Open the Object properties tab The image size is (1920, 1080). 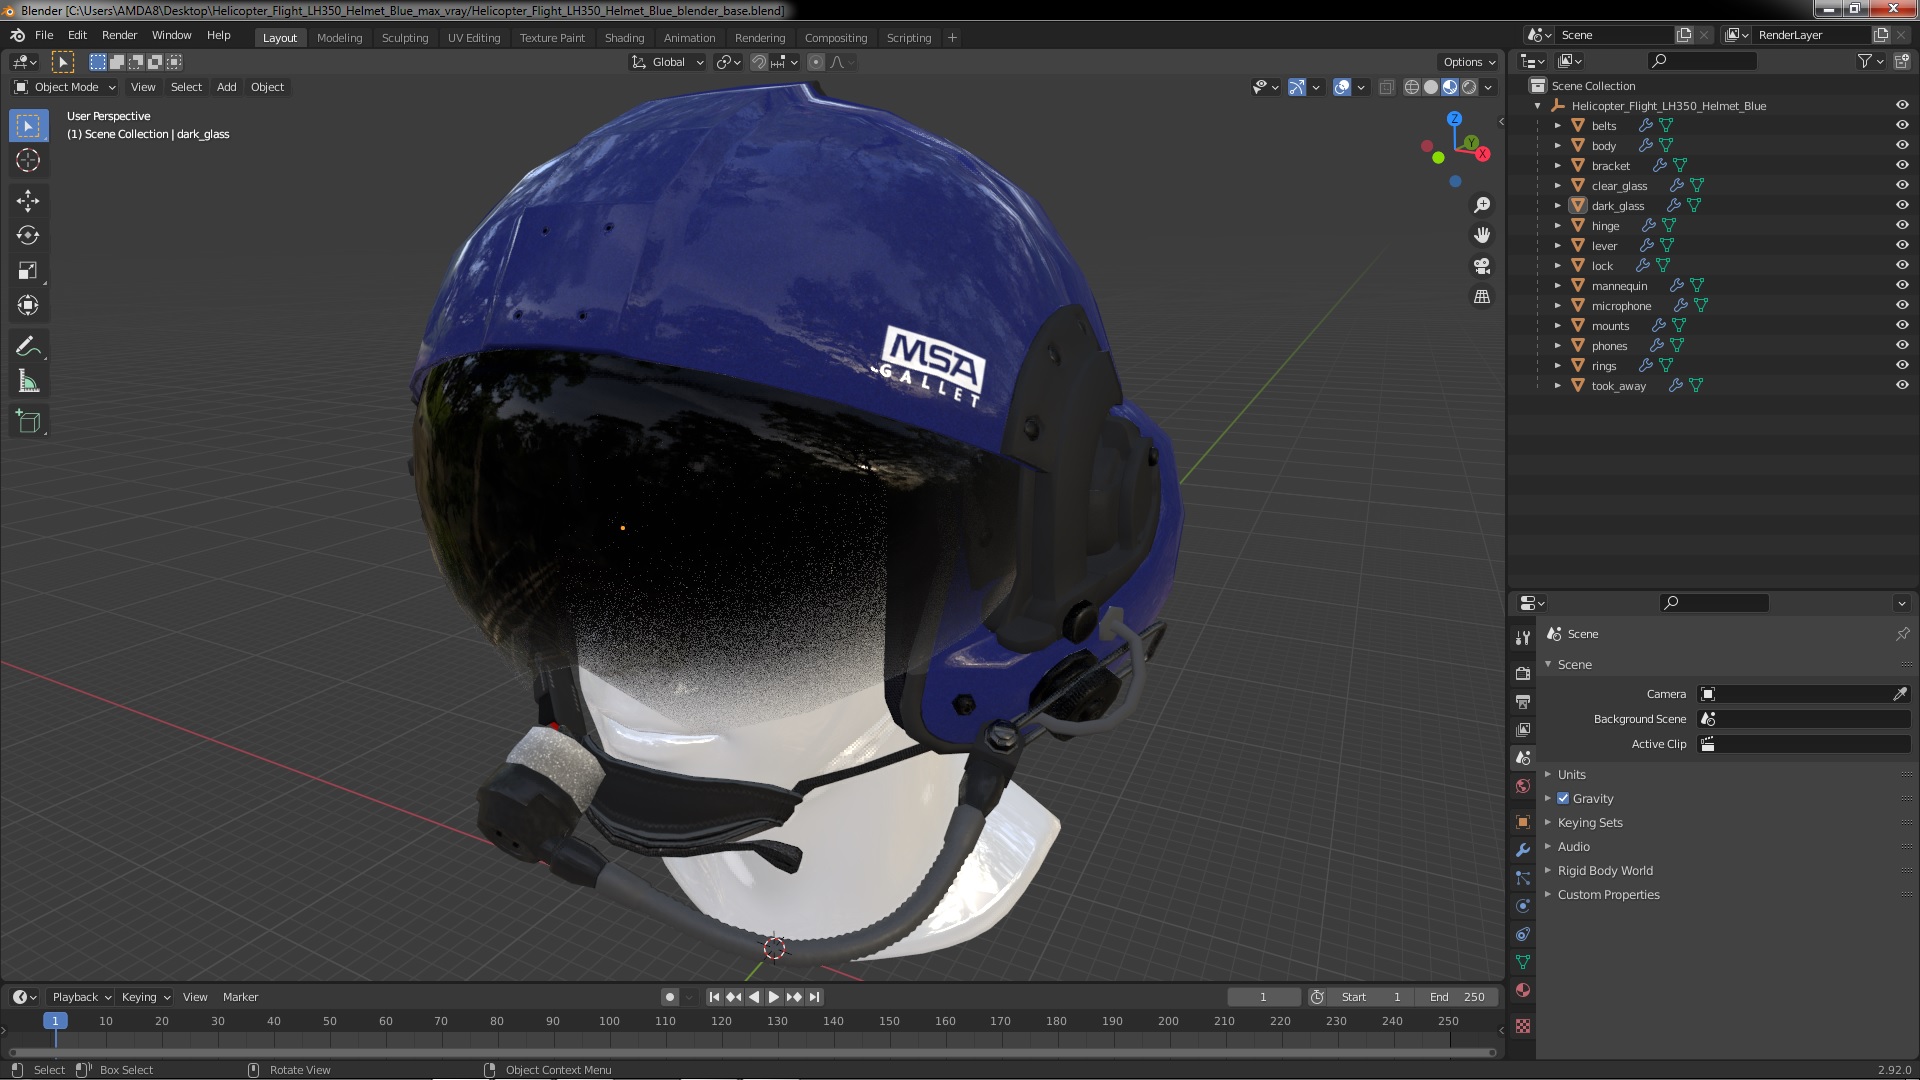click(1523, 822)
